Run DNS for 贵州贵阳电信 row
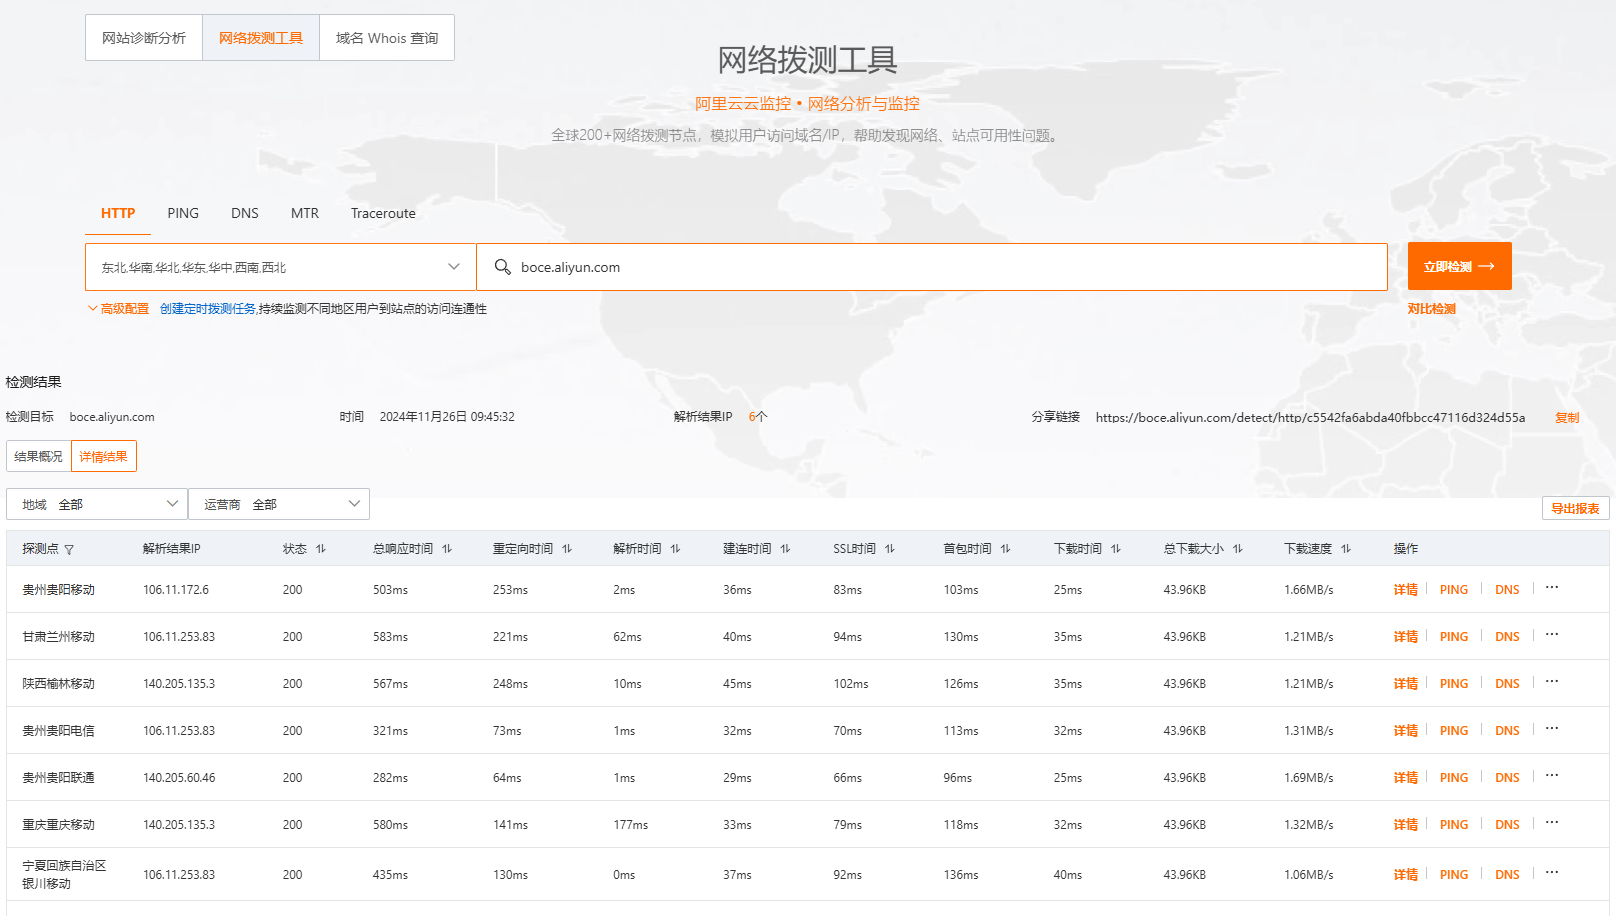The width and height of the screenshot is (1616, 916). [1507, 731]
